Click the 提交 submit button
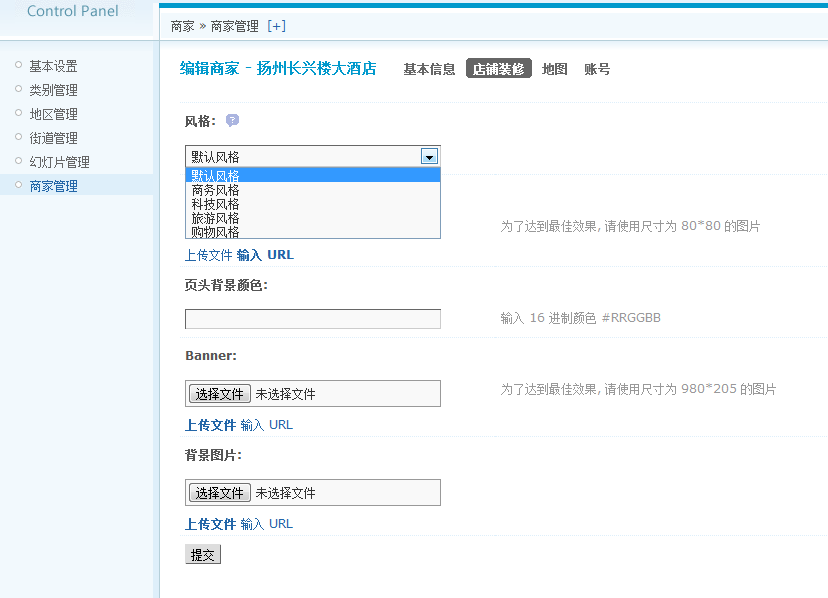Image resolution: width=828 pixels, height=598 pixels. coord(203,555)
